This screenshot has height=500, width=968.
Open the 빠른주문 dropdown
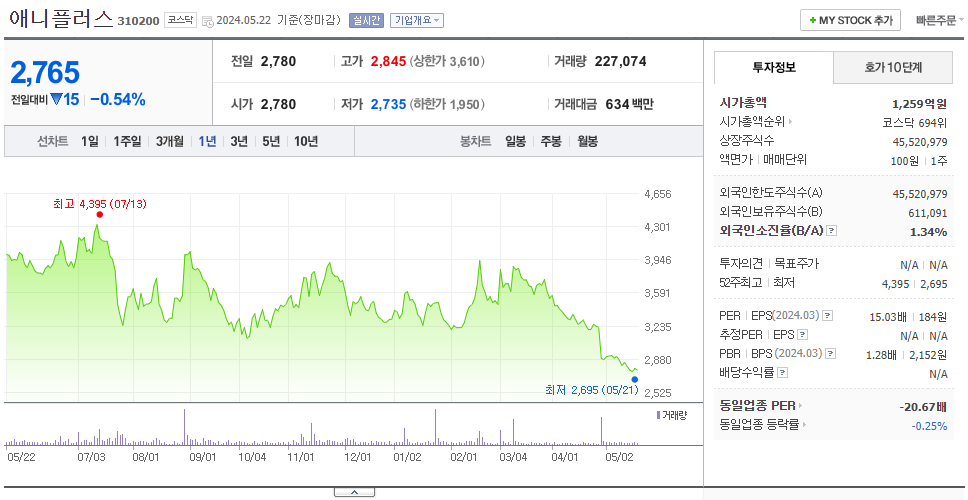[940, 20]
